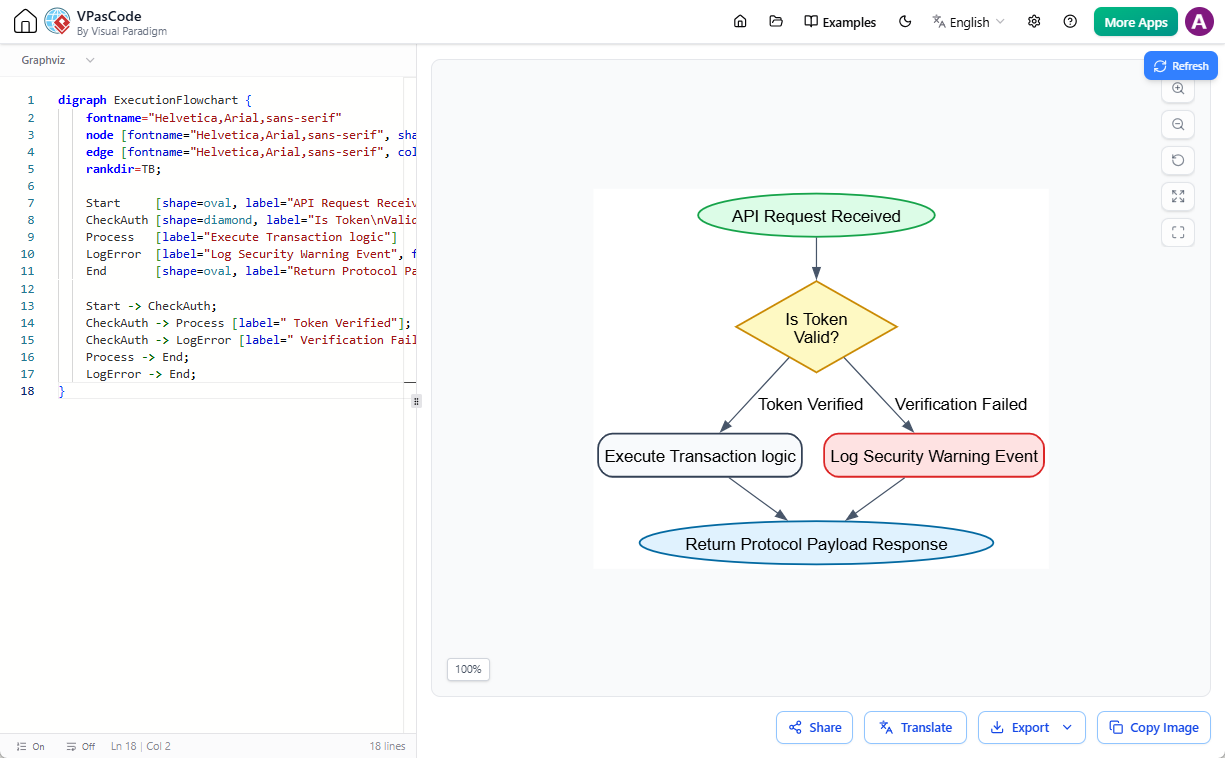Click the 'Token Verified' edge label

coord(811,404)
